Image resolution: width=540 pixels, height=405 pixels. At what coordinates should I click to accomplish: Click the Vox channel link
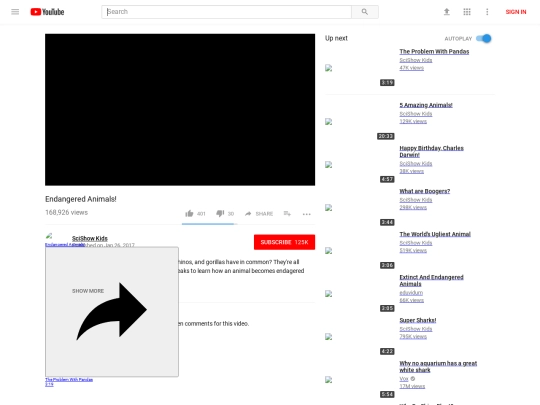[404, 379]
